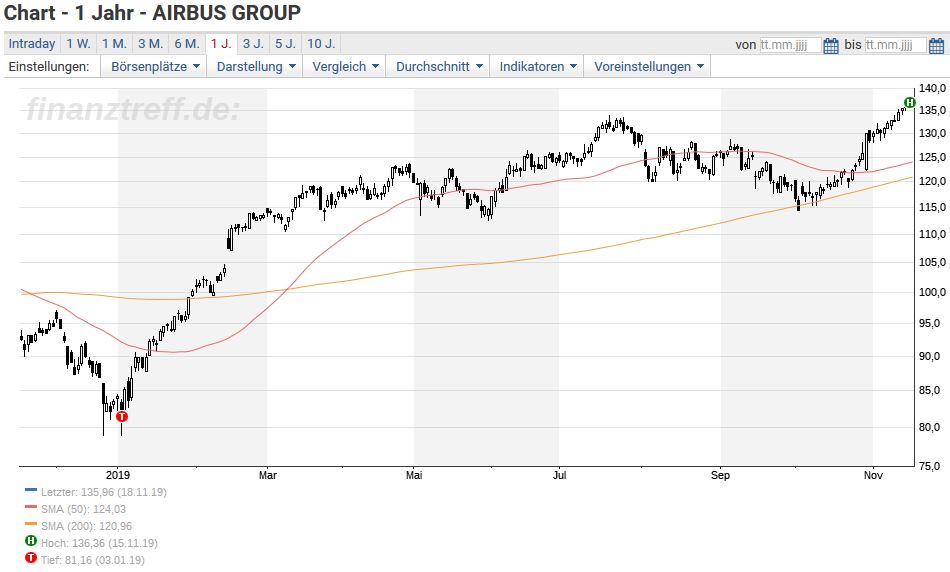Click the 'Mai' x-axis label
Screen dimensions: 950x572
(414, 475)
